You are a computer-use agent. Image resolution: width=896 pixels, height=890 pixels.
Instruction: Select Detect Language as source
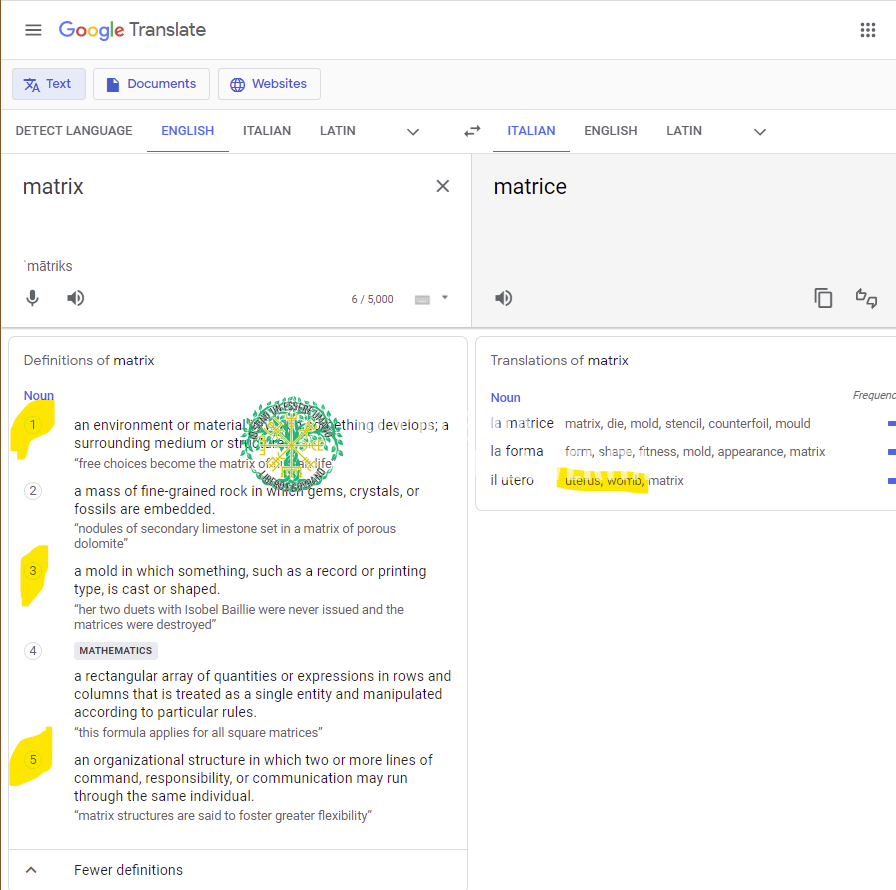74,131
